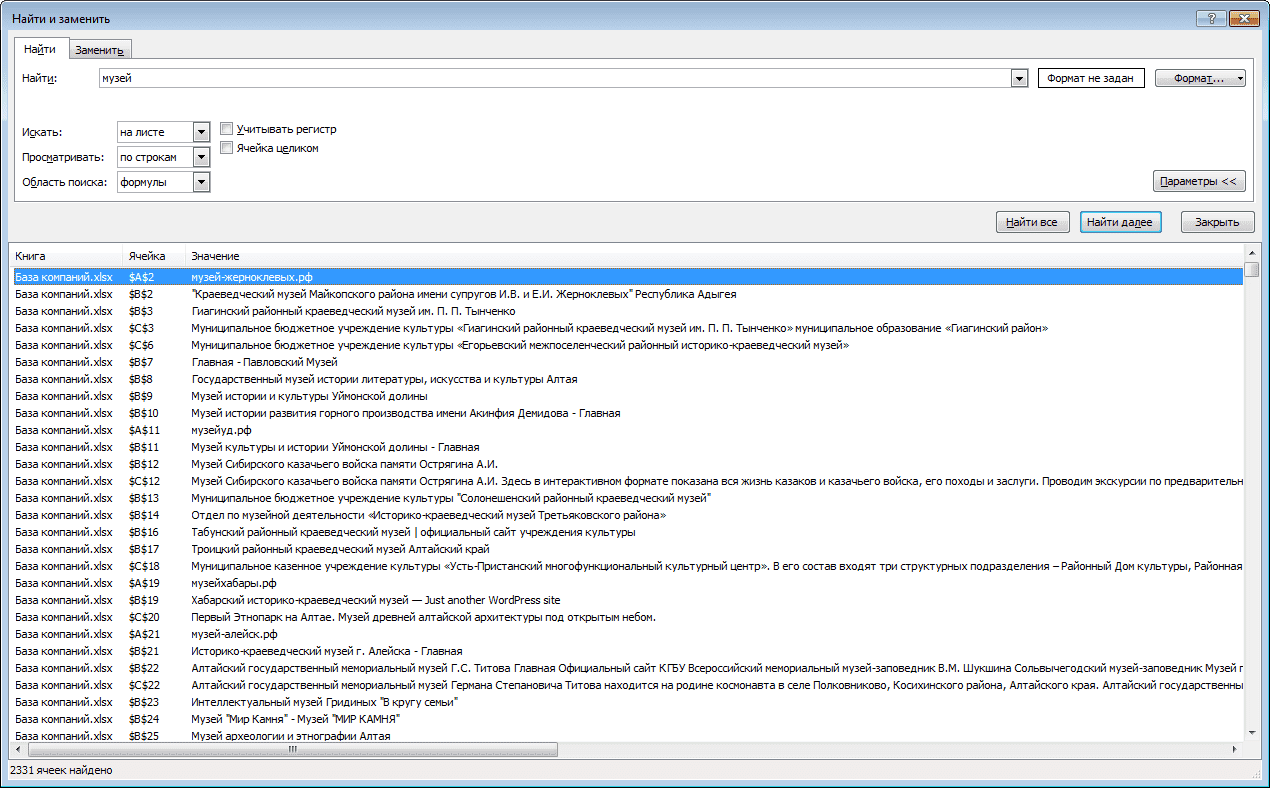Image resolution: width=1270 pixels, height=788 pixels.
Task: Click the Найти search text field
Action: [555, 78]
